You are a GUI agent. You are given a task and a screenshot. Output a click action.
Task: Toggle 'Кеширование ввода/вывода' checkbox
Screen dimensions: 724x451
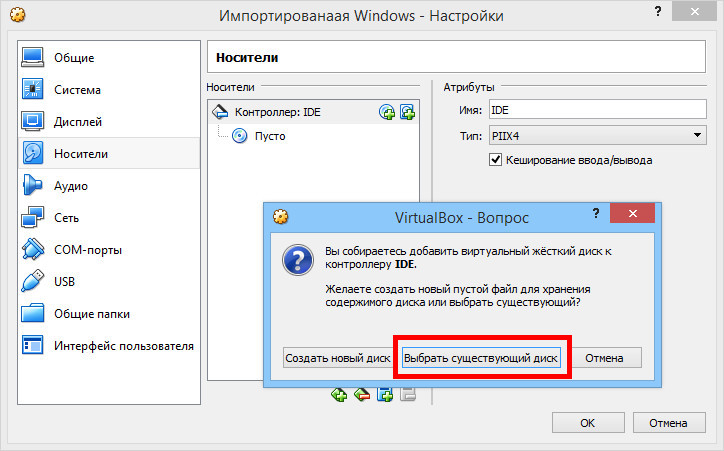pyautogui.click(x=495, y=160)
